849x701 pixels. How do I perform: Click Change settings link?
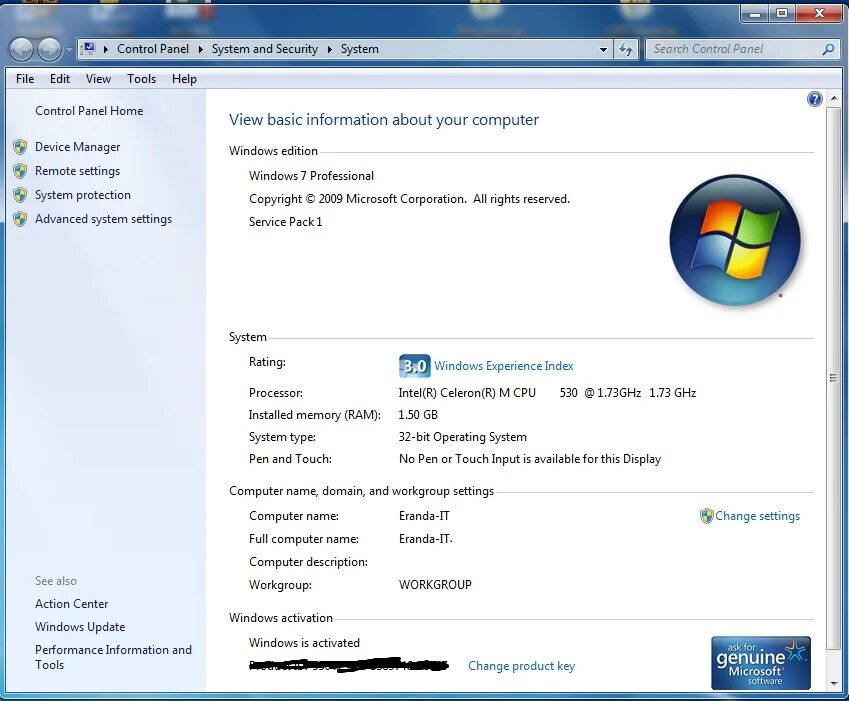757,516
